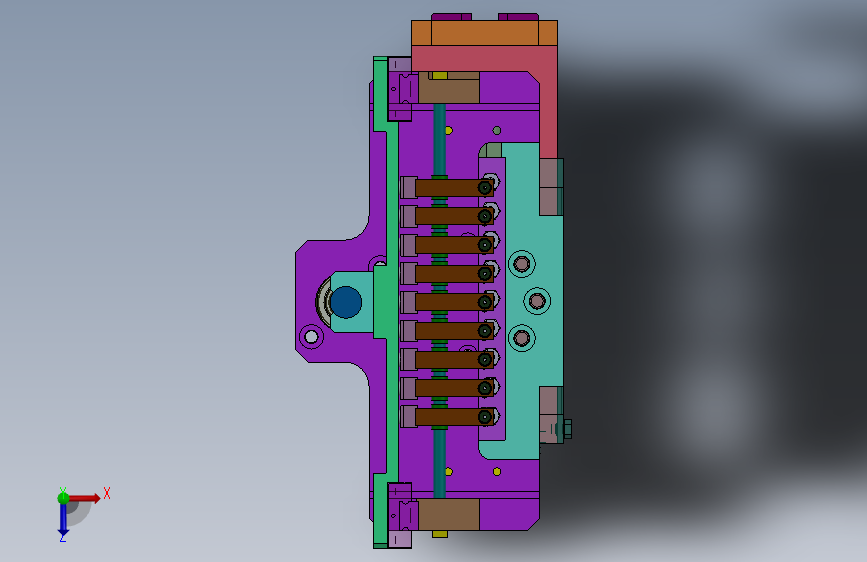867x562 pixels.
Task: Select the hex nut on the right side
Action: click(567, 429)
